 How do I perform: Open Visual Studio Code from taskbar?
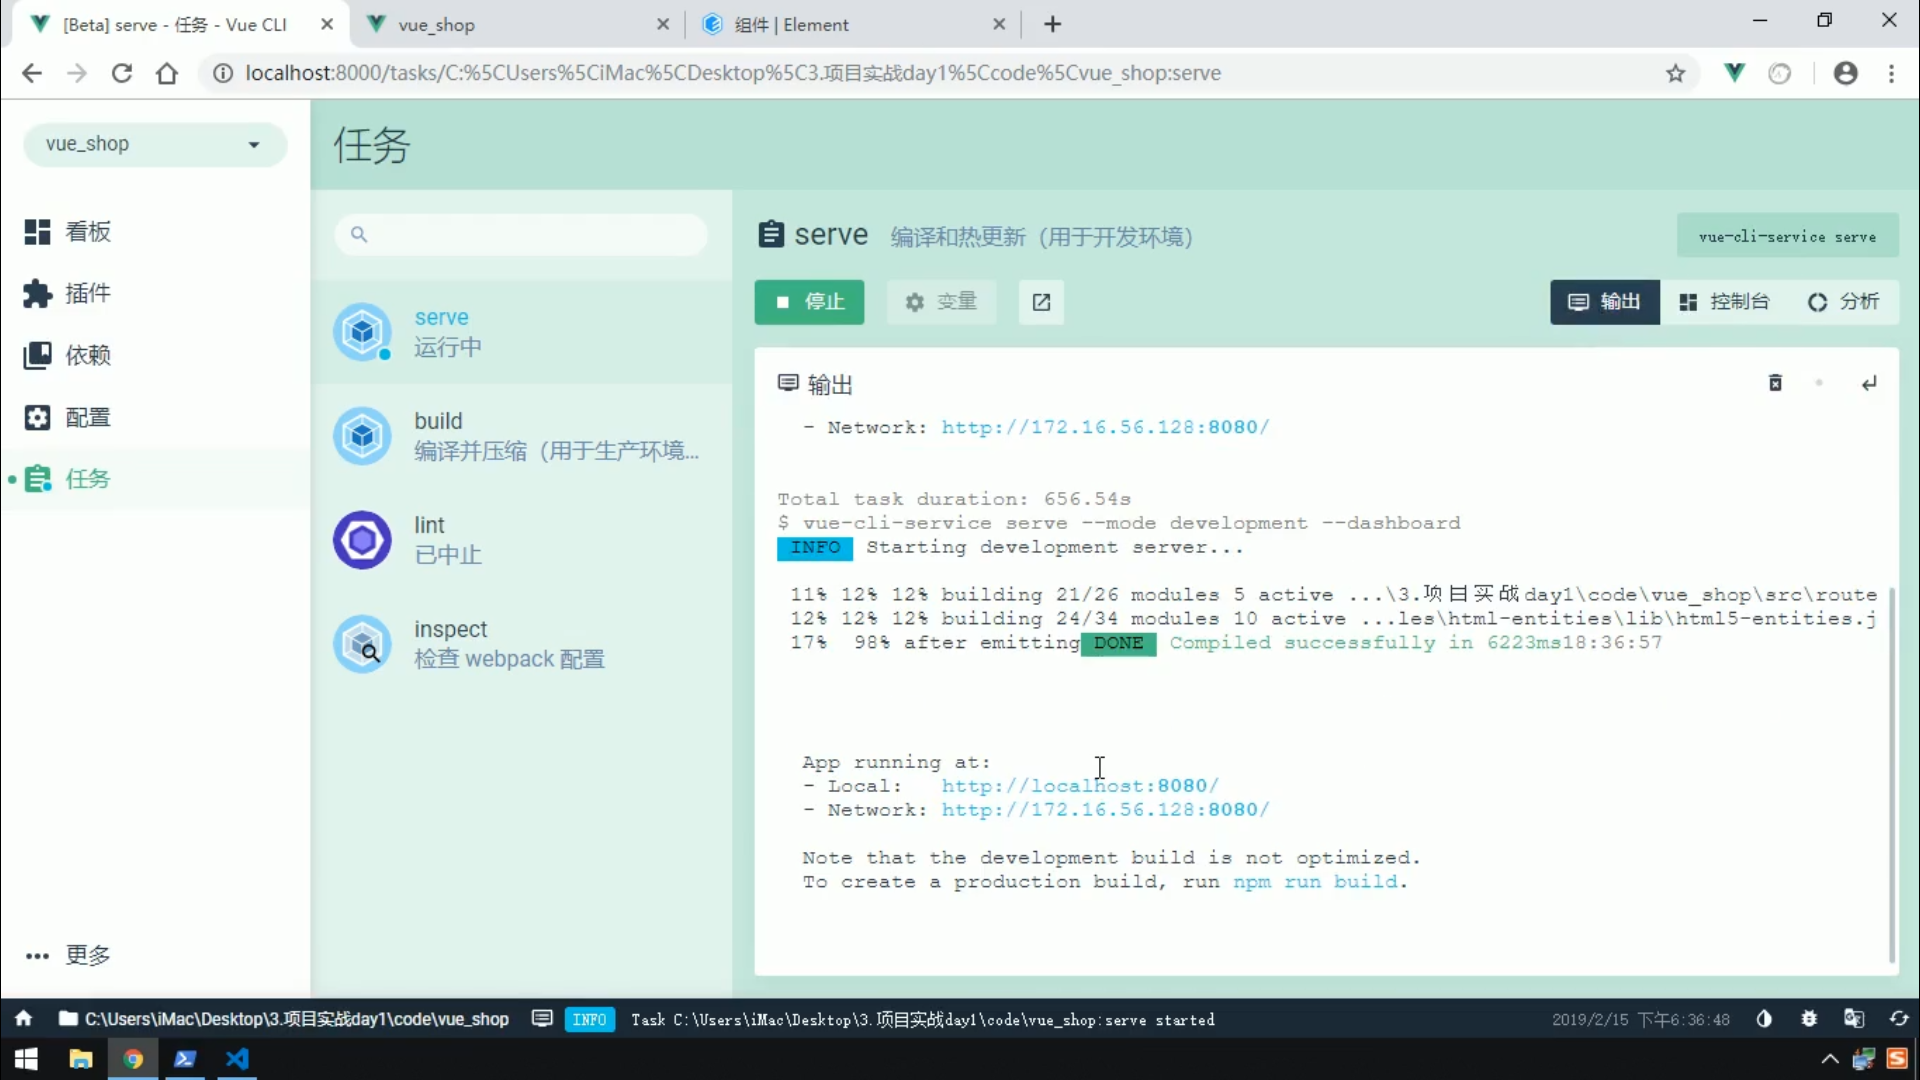click(x=237, y=1059)
